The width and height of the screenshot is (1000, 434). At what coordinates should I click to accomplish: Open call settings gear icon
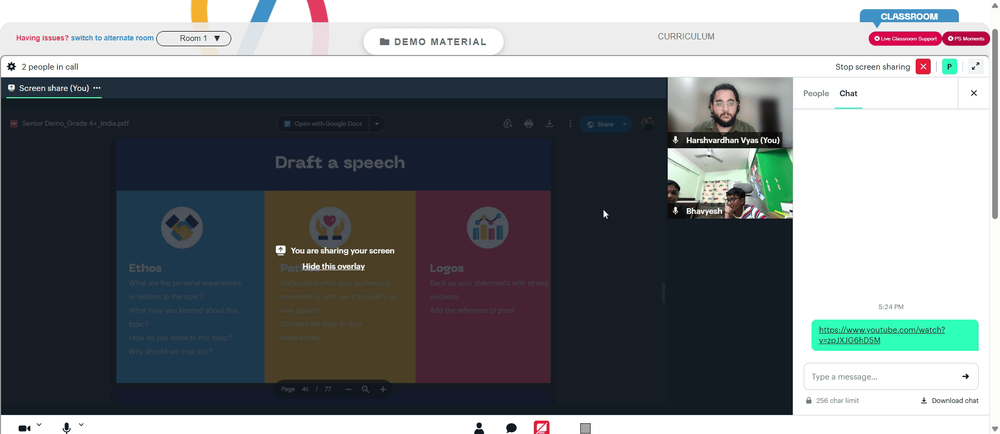tap(11, 66)
